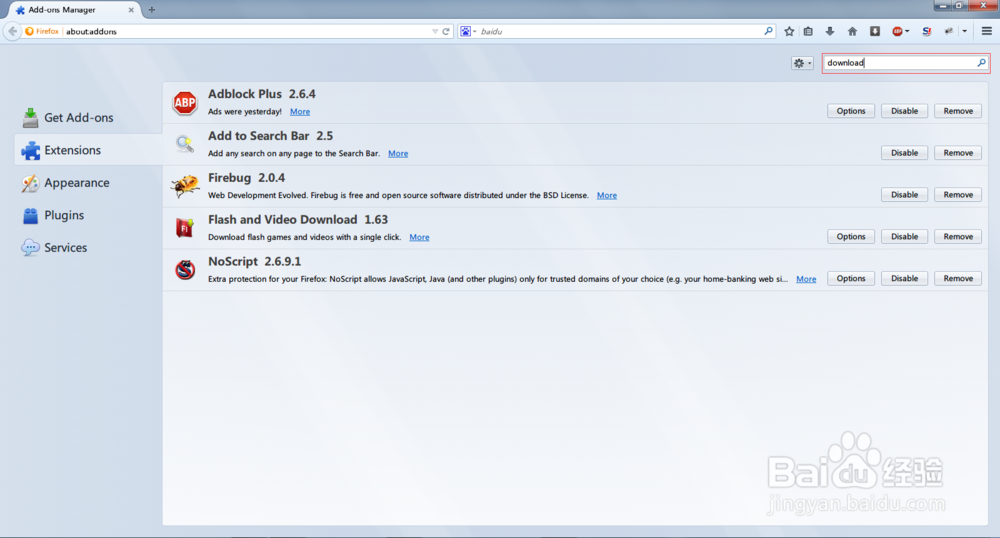Click the Firebug toolbar icon

949,31
